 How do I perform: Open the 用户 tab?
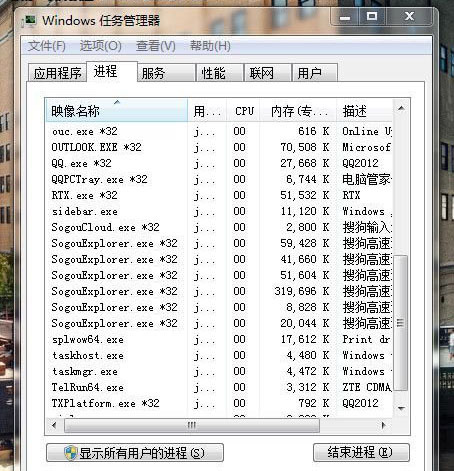pyautogui.click(x=315, y=73)
